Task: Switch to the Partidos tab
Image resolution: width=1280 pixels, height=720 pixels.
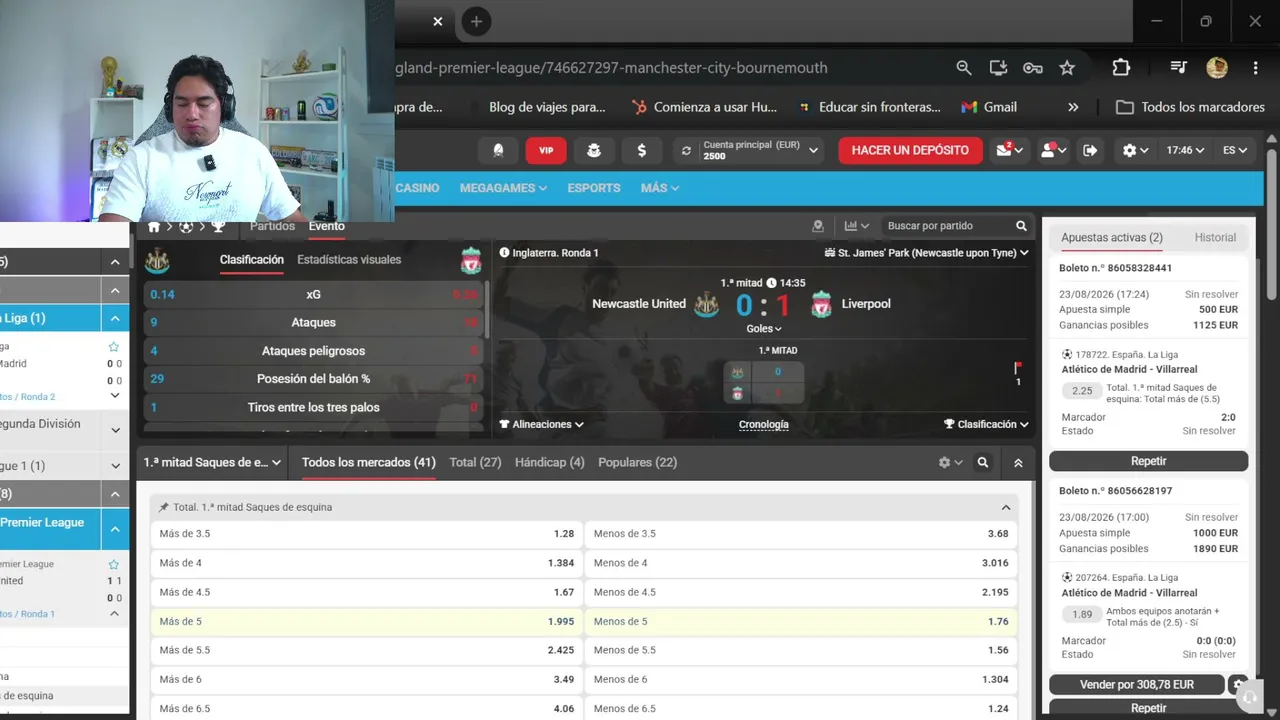Action: click(x=272, y=226)
